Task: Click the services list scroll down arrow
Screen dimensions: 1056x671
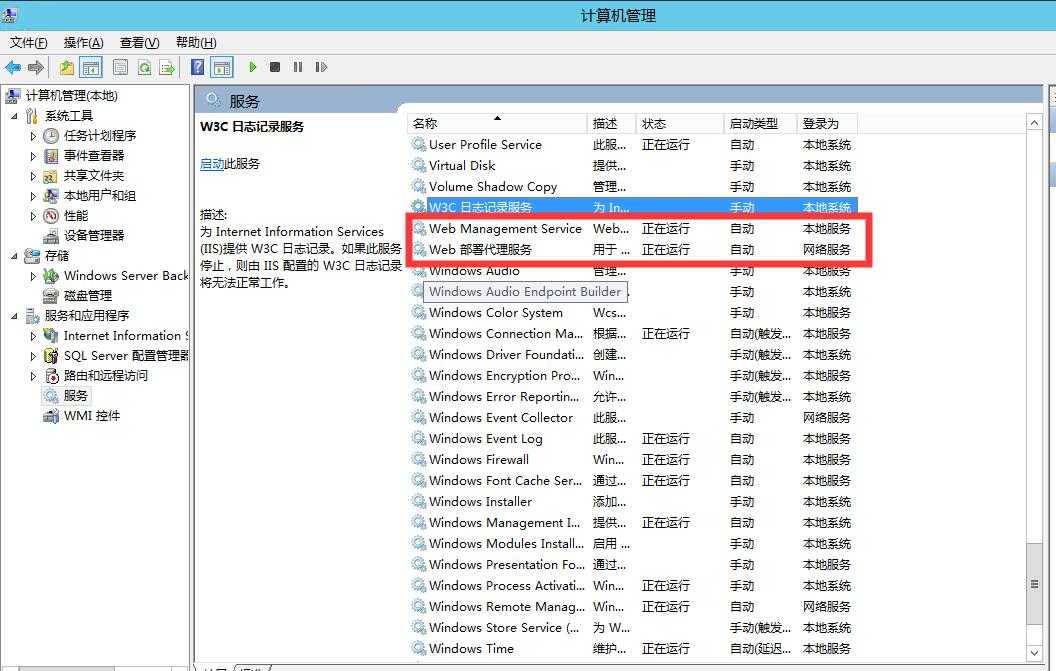Action: coord(1034,652)
